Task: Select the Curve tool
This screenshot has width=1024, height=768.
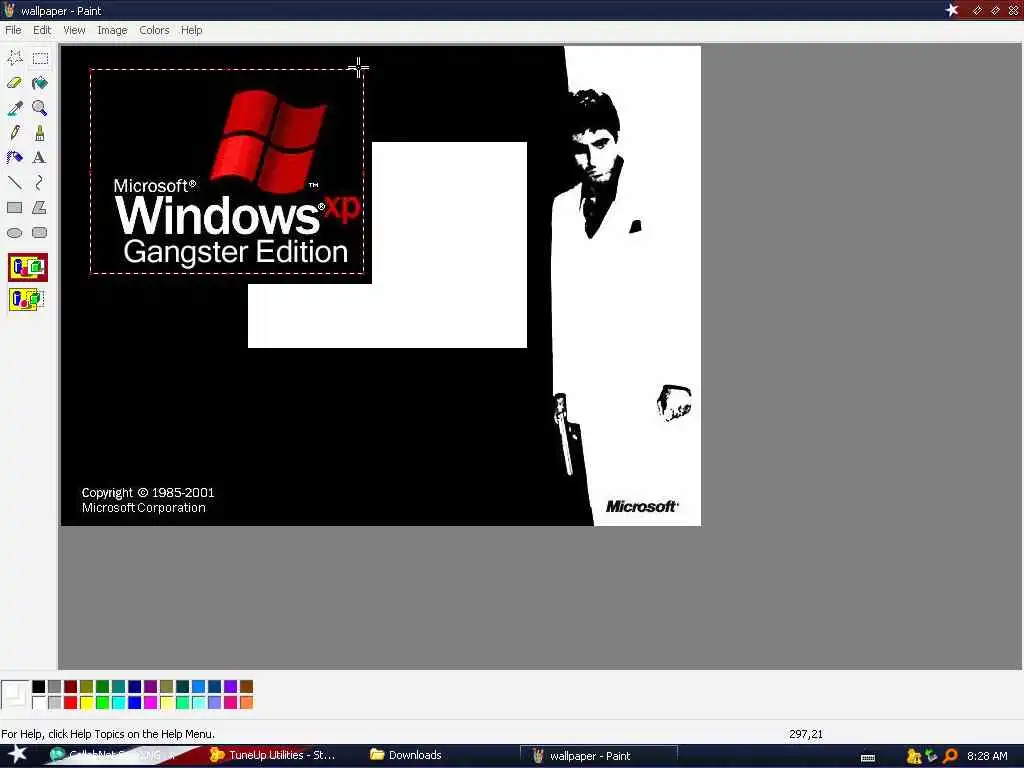Action: [x=40, y=182]
